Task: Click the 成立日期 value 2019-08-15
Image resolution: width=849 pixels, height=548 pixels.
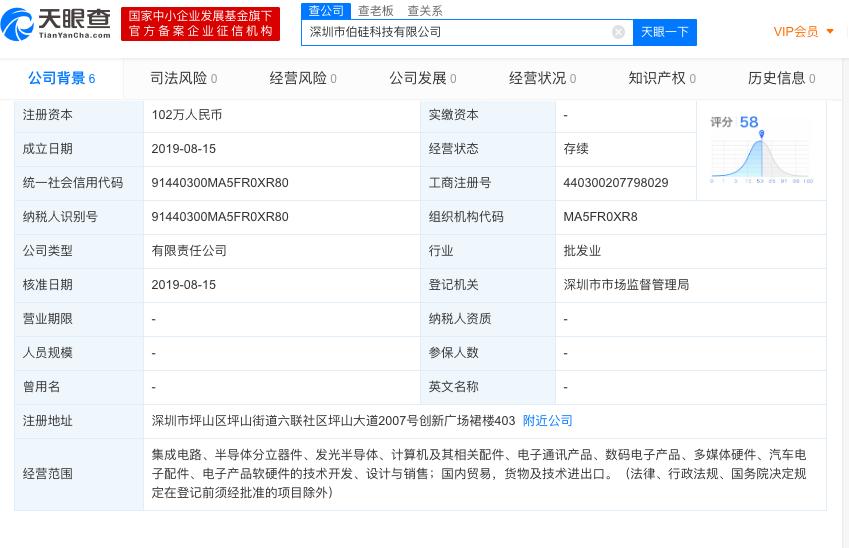Action: coord(184,149)
